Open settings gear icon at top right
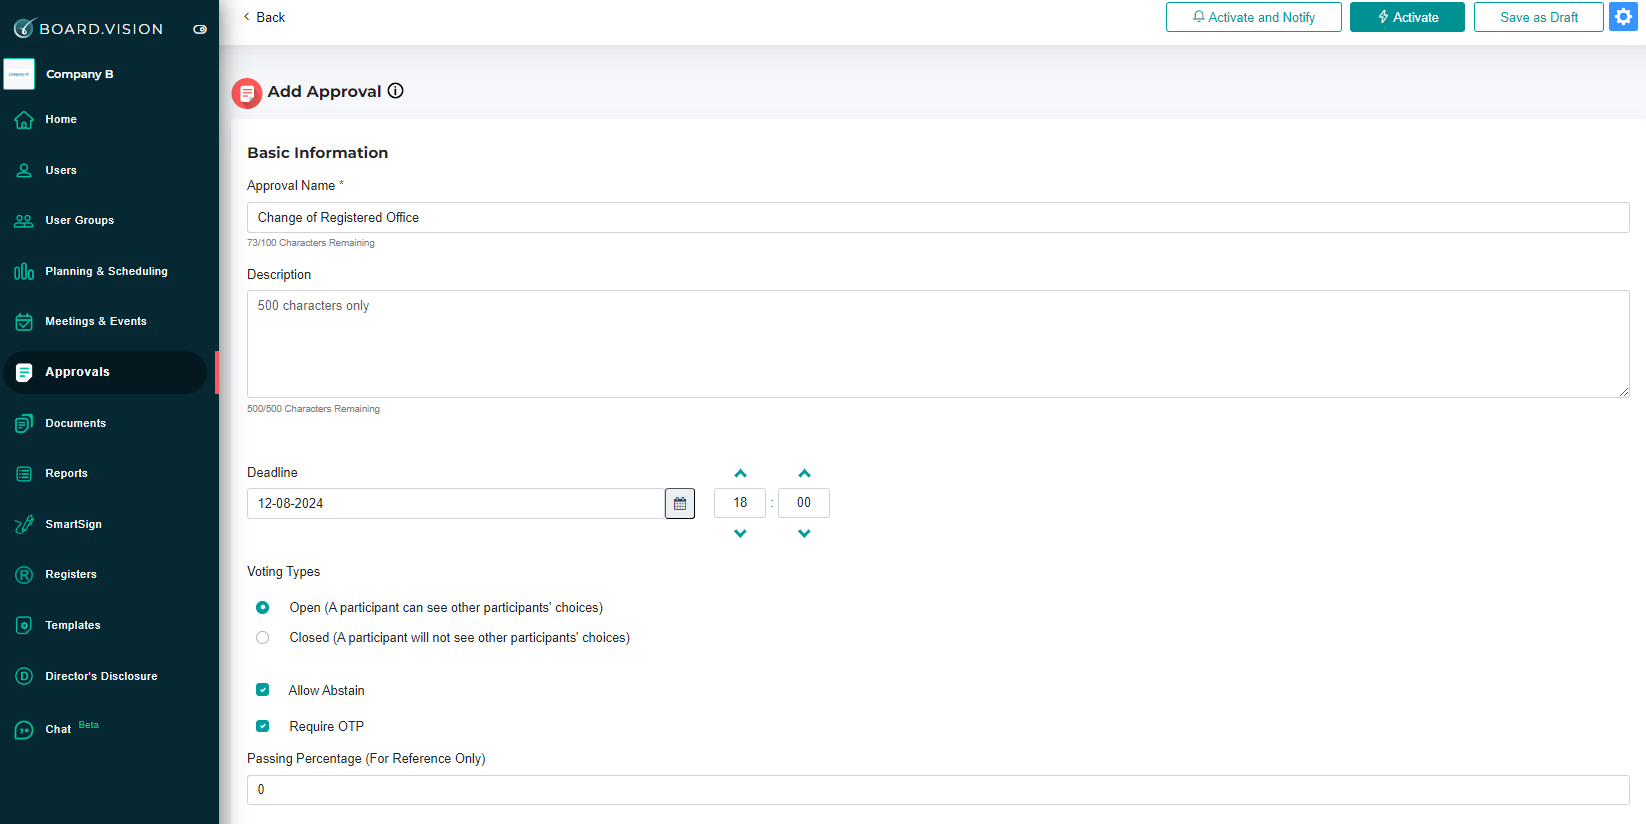The width and height of the screenshot is (1646, 824). pyautogui.click(x=1623, y=17)
